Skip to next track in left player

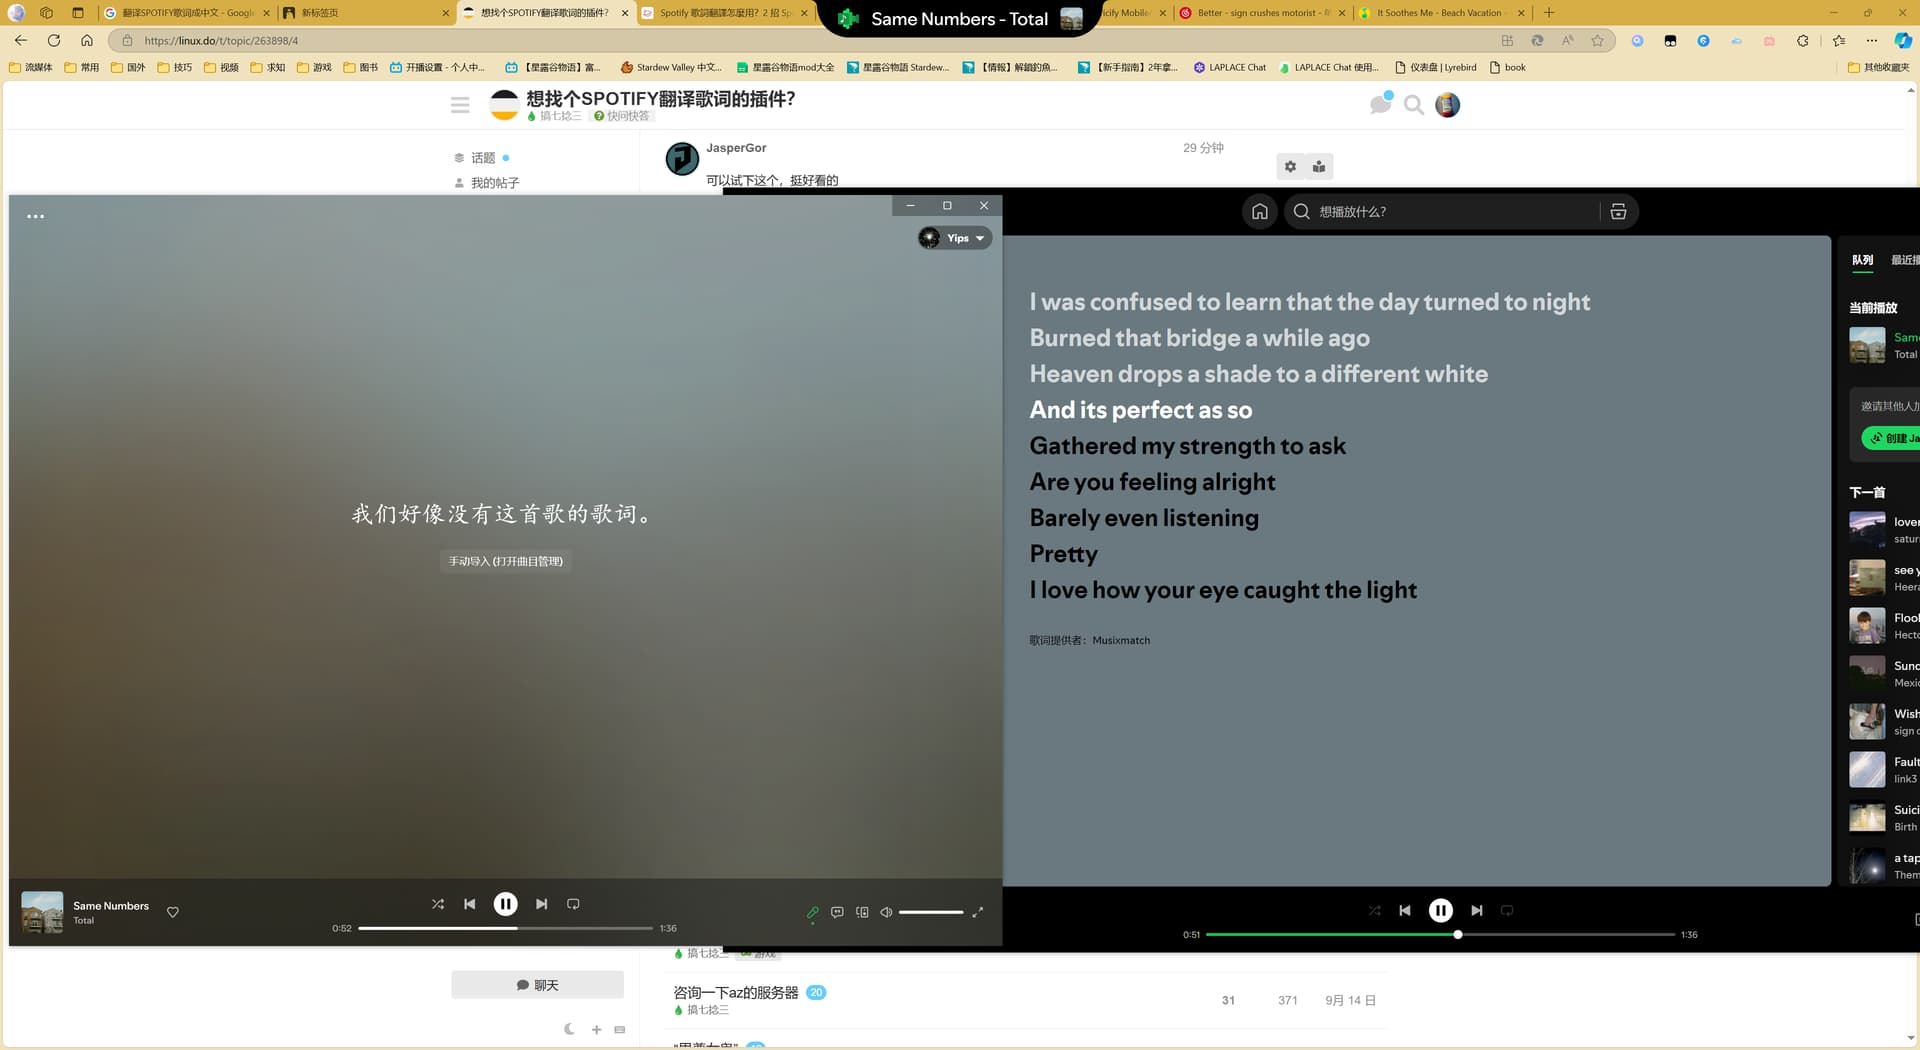click(541, 904)
